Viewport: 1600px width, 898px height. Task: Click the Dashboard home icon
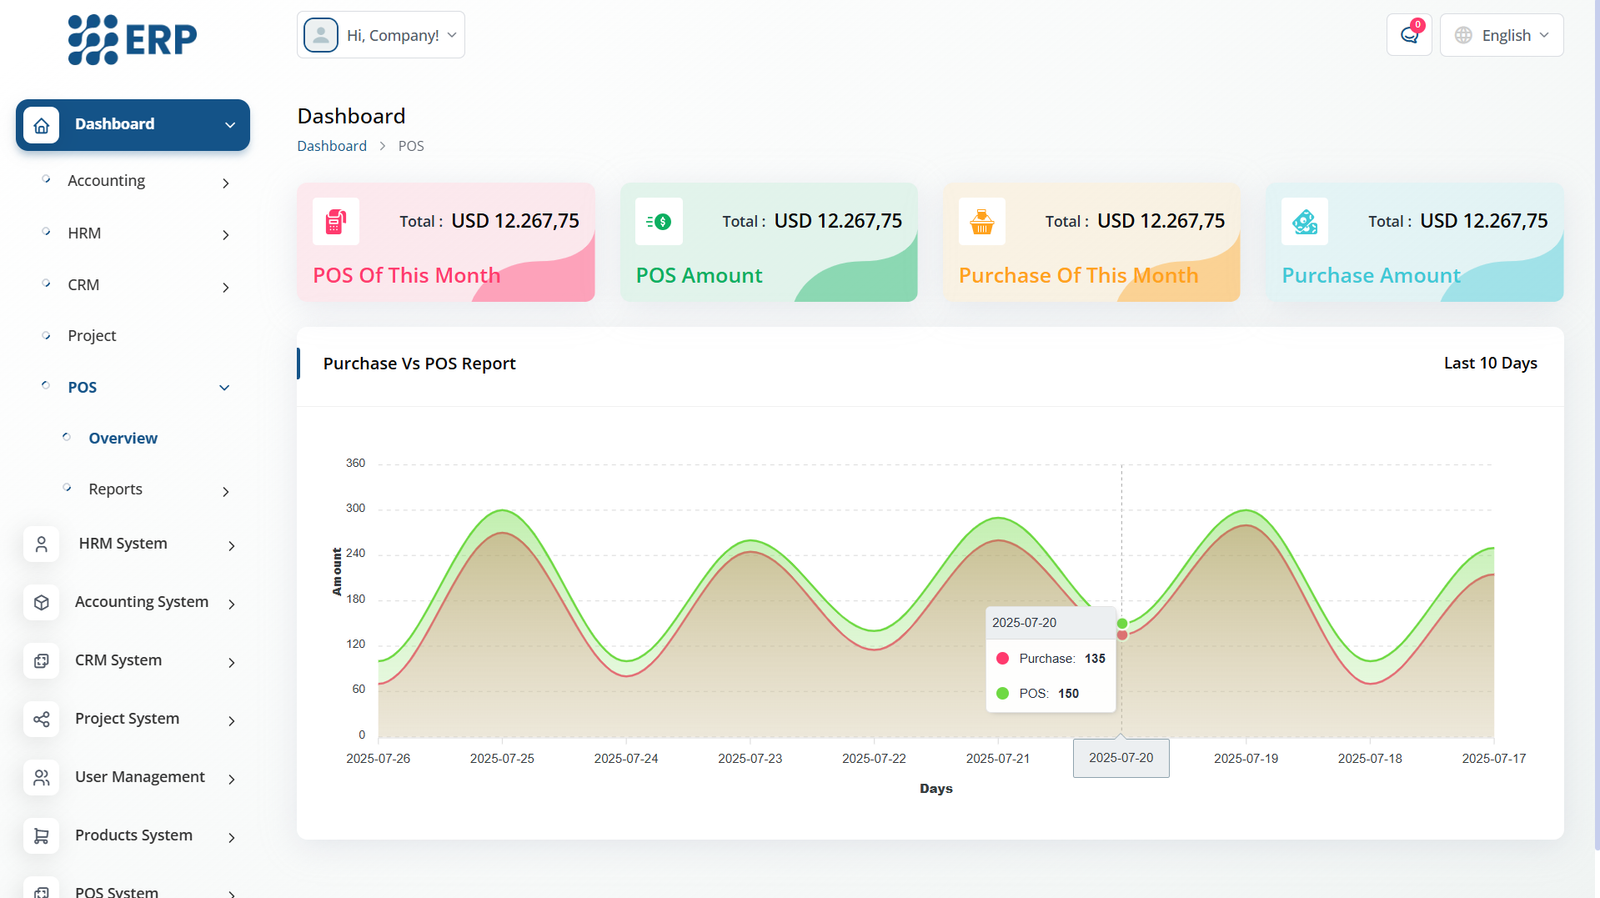point(41,125)
